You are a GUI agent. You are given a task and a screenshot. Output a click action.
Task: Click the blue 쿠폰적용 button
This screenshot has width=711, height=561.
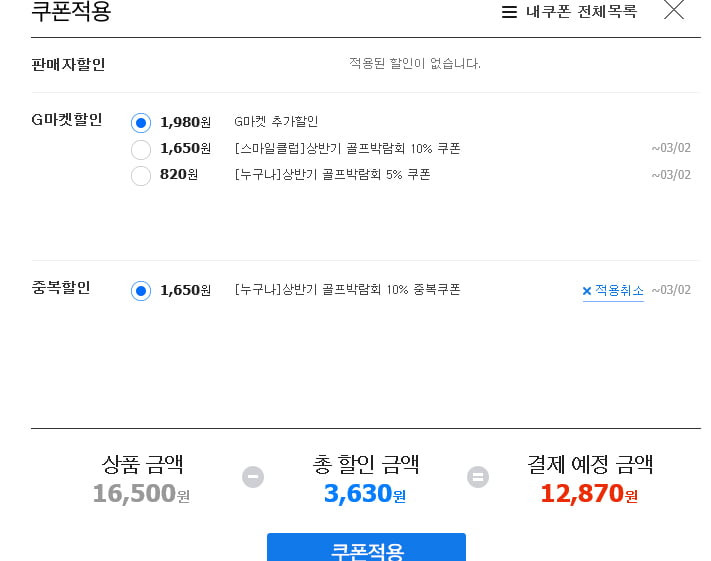coord(366,547)
